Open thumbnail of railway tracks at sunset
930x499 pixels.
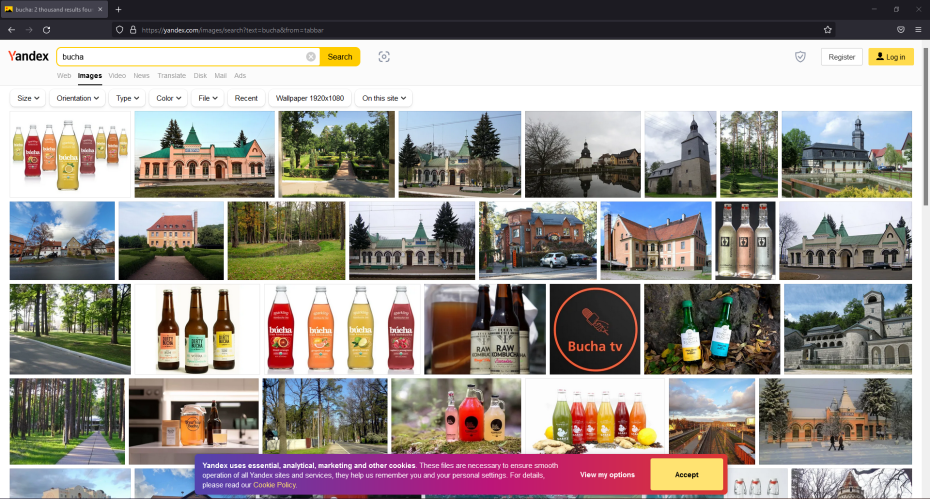[712, 421]
